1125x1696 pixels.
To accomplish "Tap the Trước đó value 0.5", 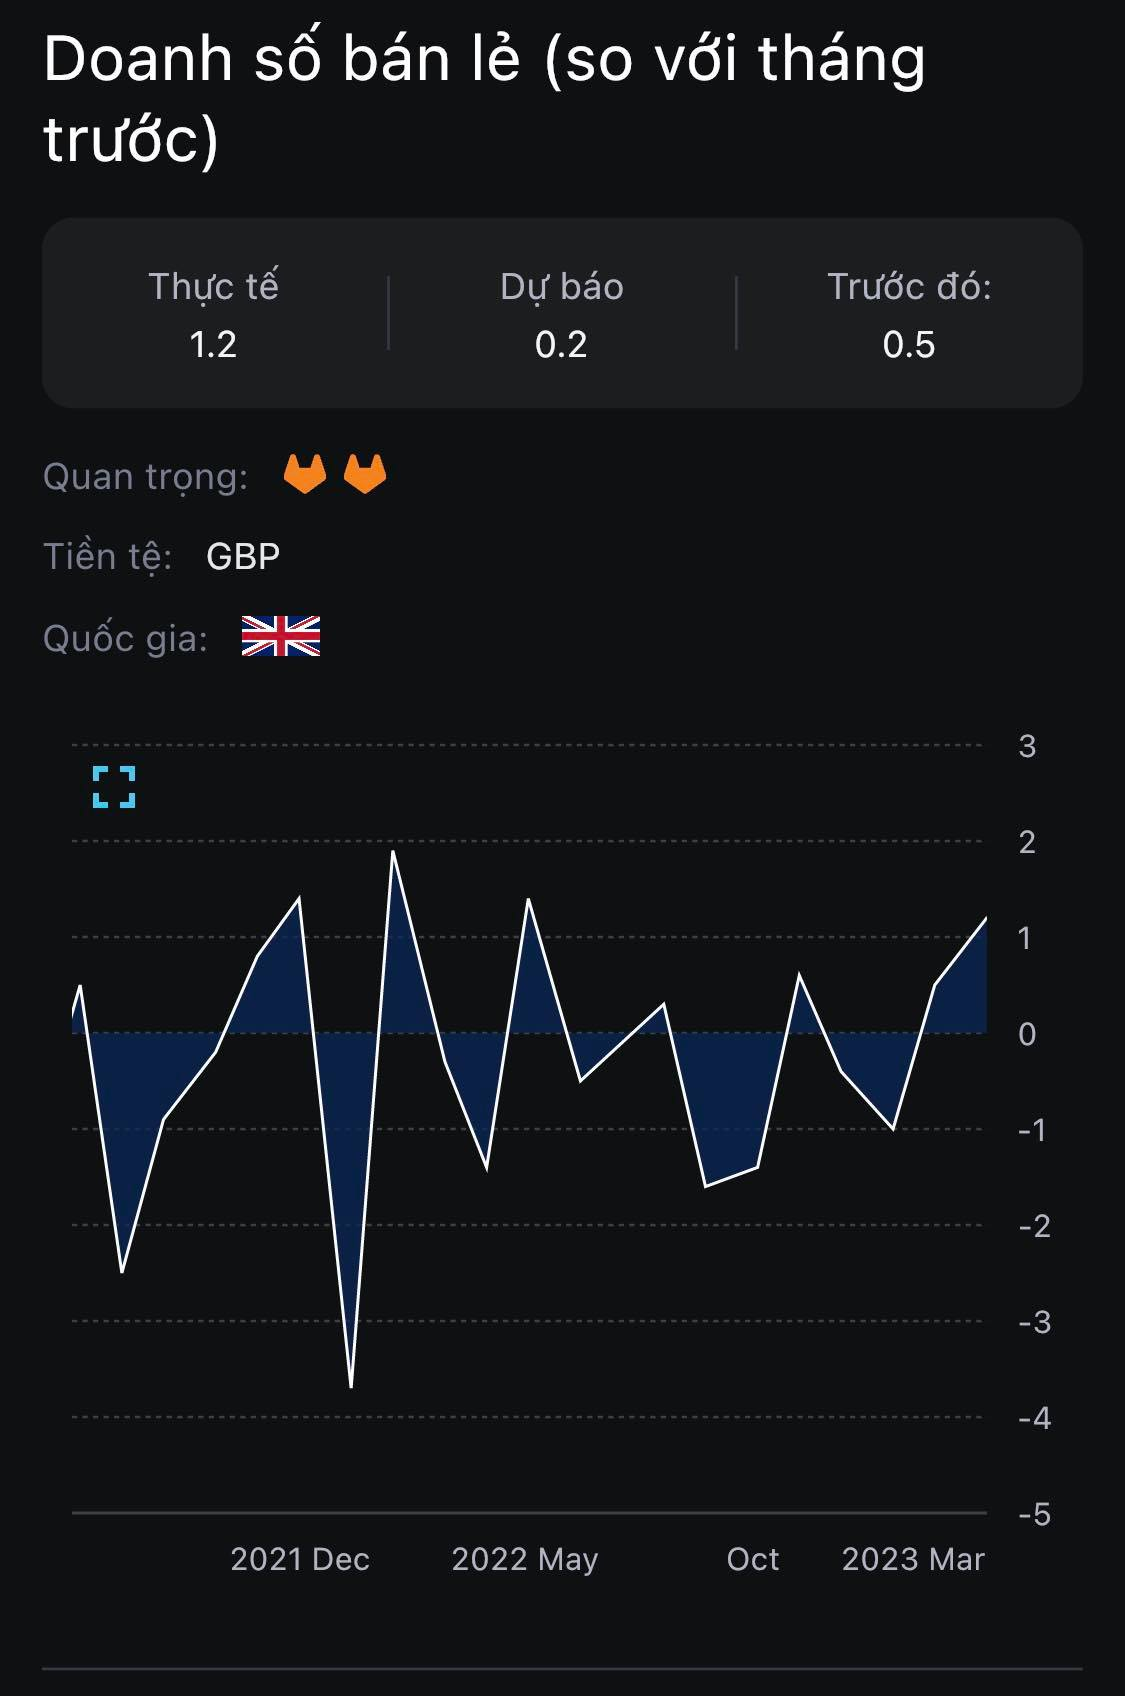I will (x=909, y=345).
